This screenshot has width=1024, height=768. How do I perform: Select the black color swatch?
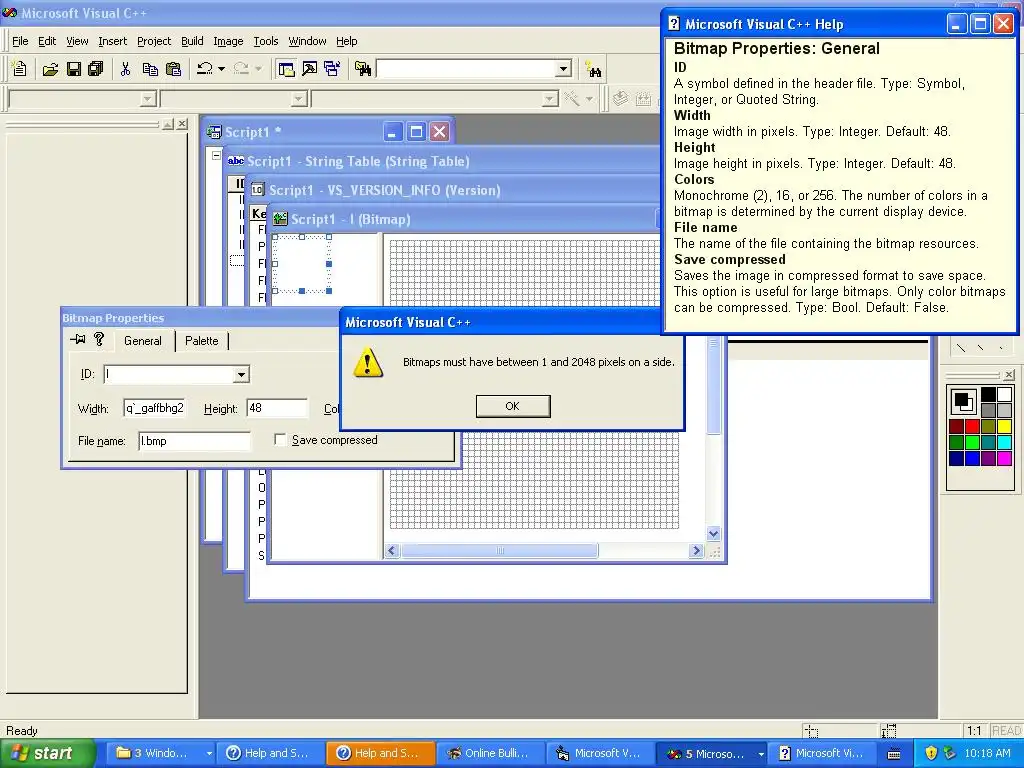coord(988,394)
